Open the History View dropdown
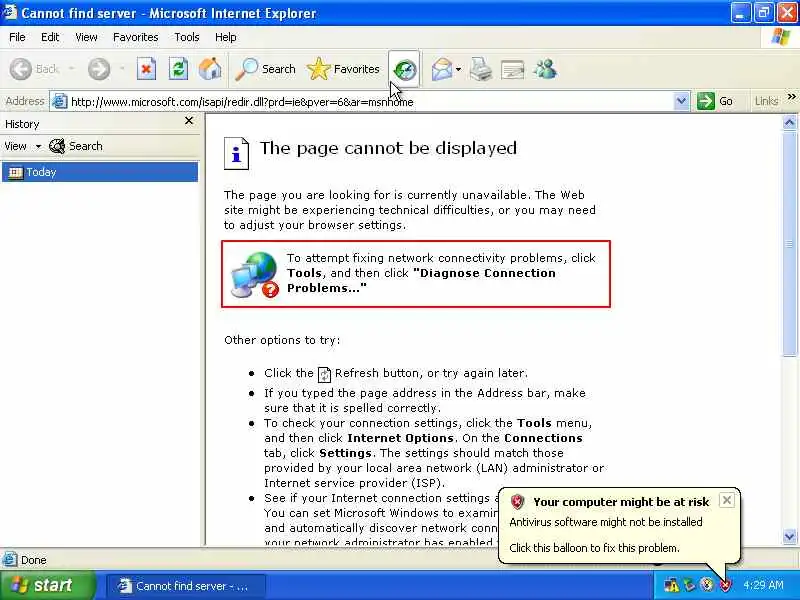 coord(22,146)
